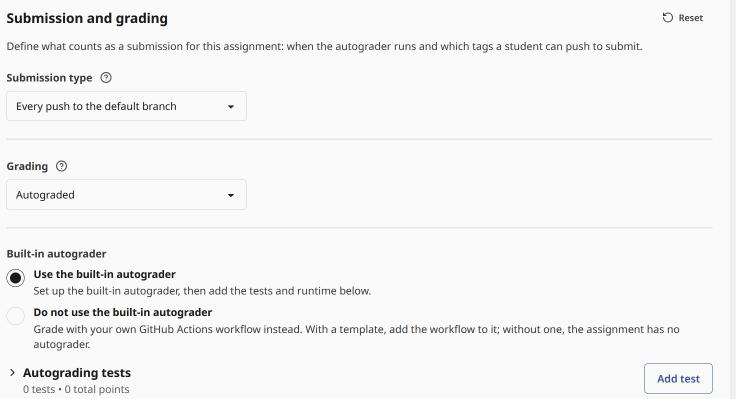Open the Autograded grading dropdown

(126, 194)
